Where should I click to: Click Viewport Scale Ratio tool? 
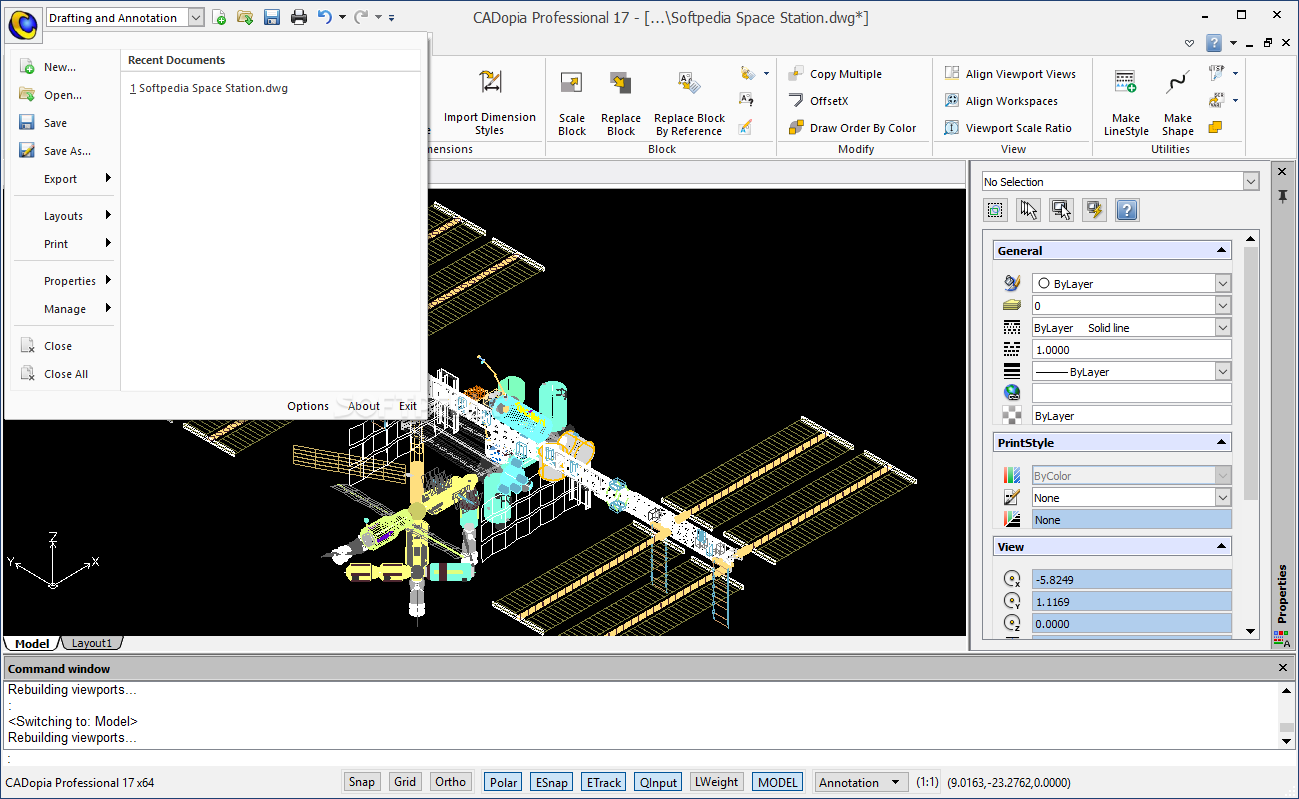(x=1008, y=128)
